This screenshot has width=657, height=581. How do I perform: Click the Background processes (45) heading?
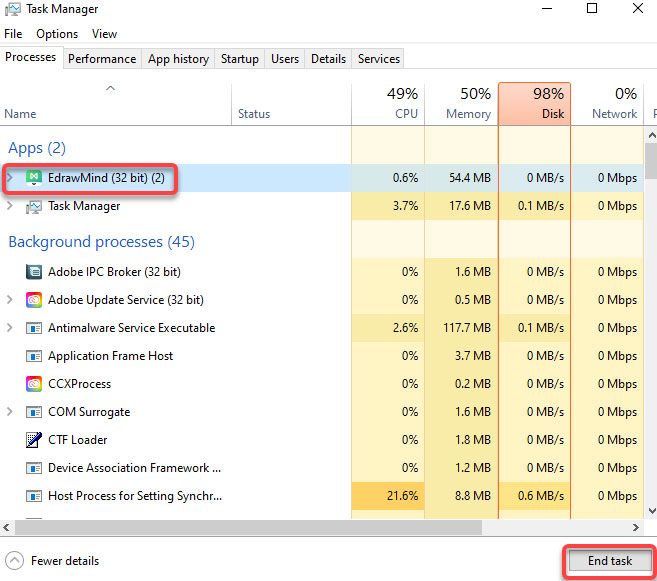(101, 242)
